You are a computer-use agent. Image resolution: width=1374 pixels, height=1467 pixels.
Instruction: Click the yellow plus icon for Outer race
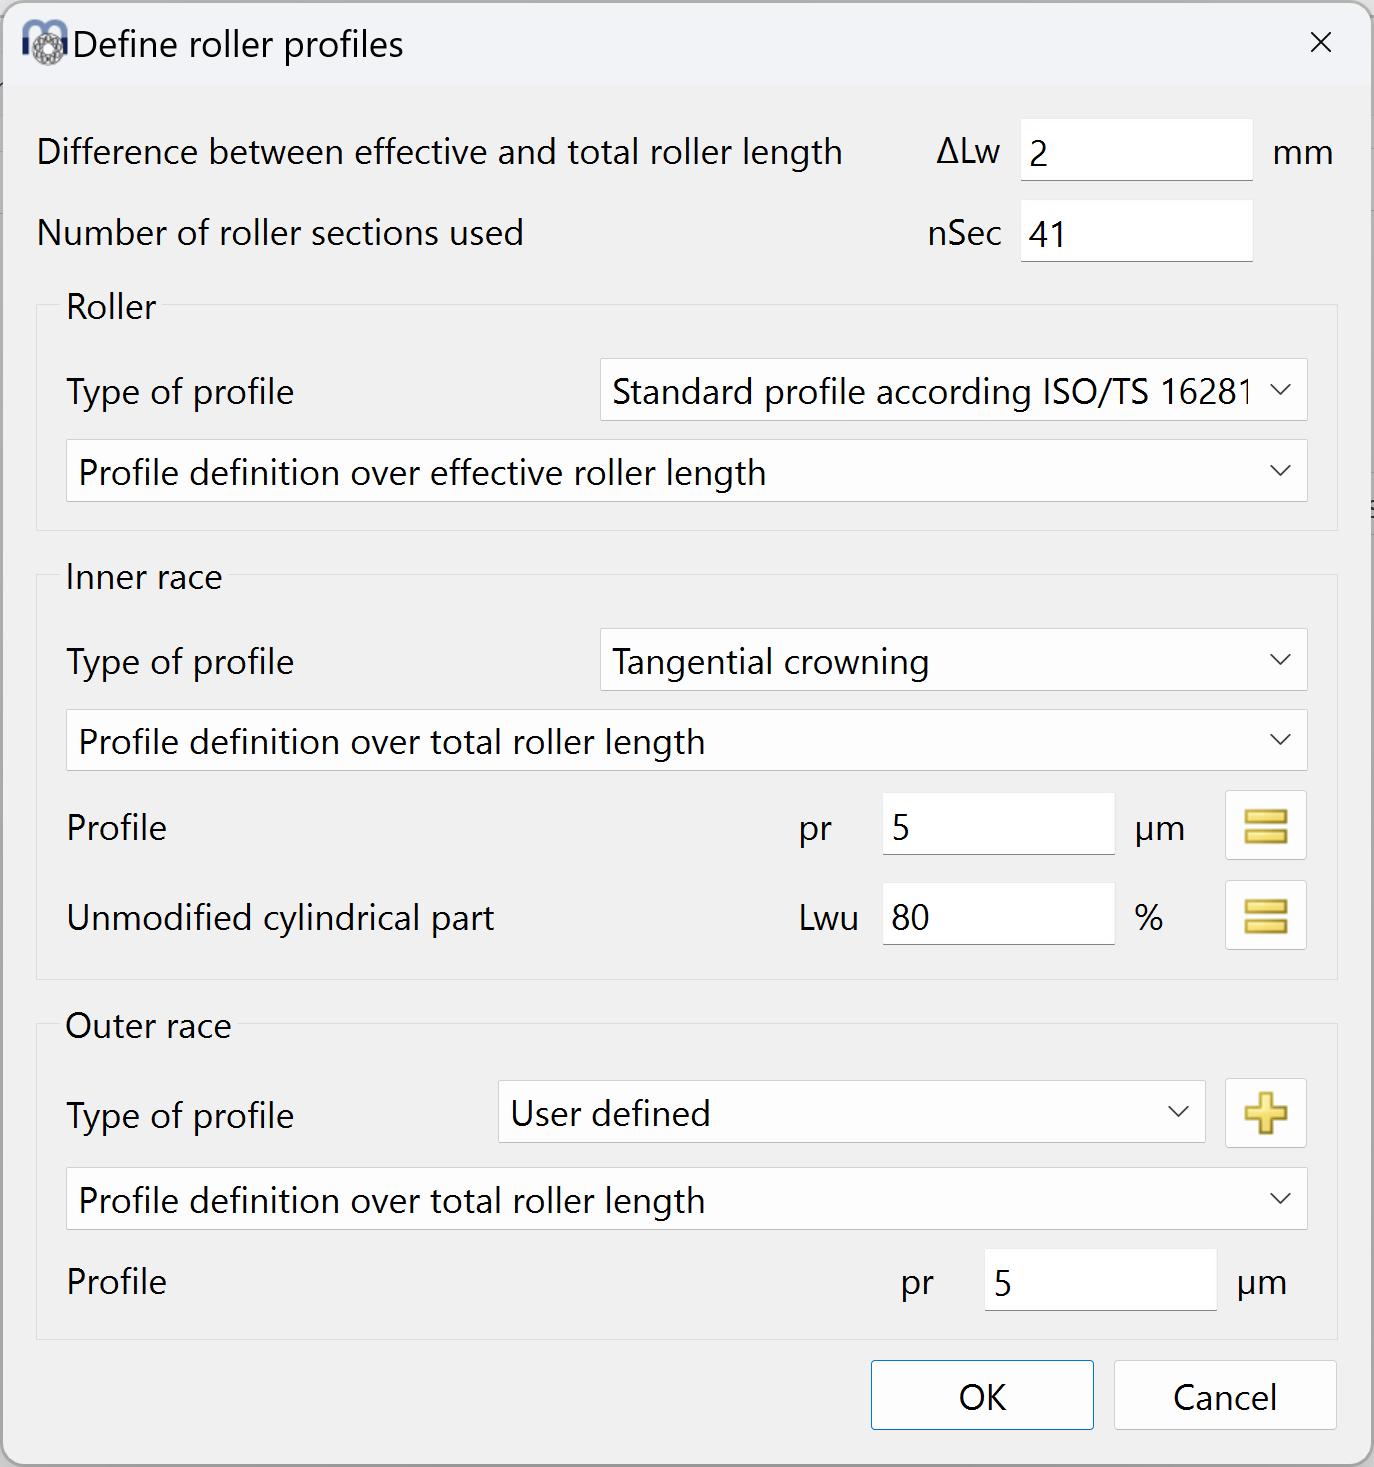click(1265, 1113)
